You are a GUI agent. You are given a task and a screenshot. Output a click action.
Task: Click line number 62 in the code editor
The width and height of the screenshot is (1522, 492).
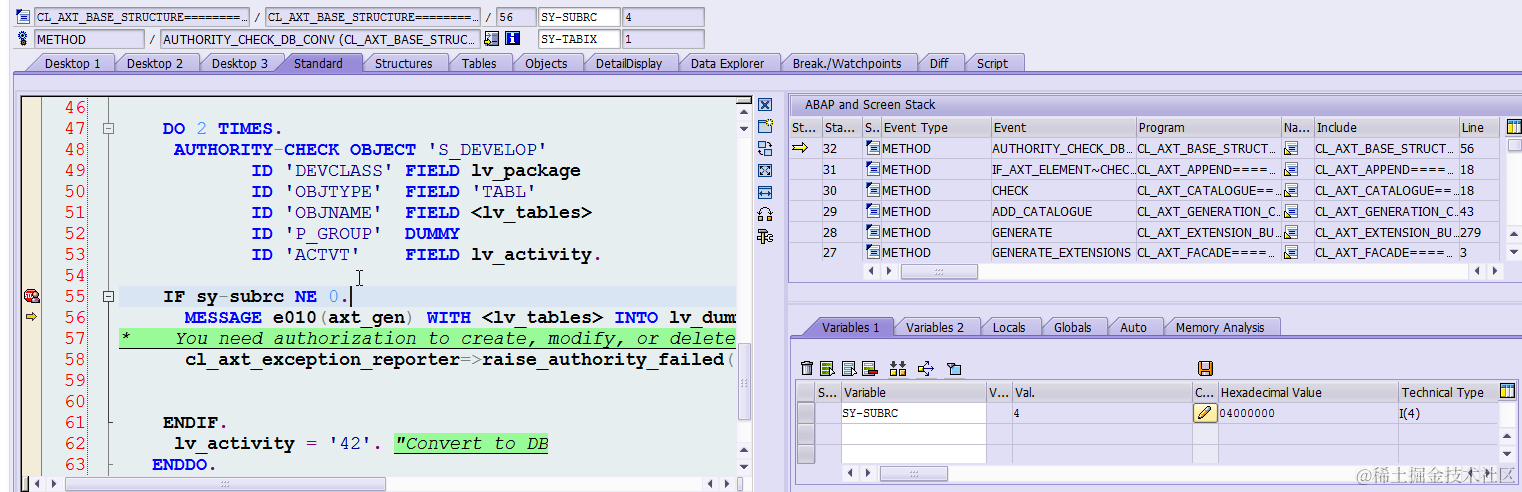74,443
